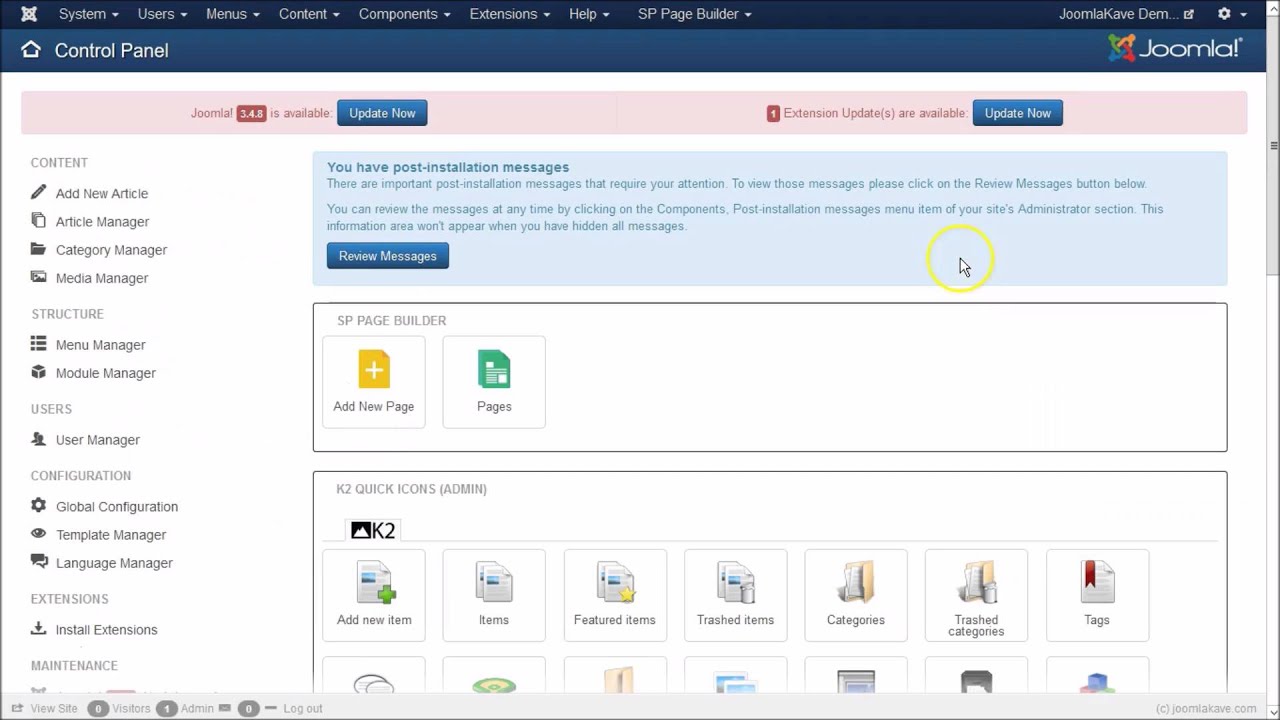
Task: Open the System menu
Action: coord(88,14)
